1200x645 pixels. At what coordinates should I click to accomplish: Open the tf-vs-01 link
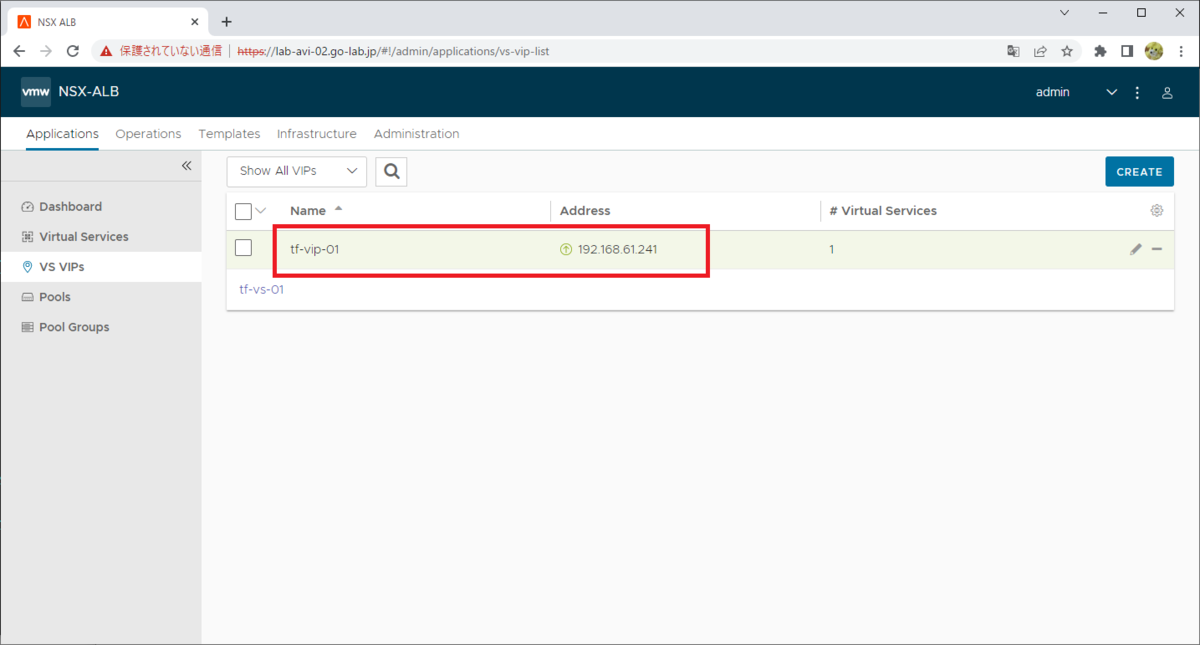(260, 288)
